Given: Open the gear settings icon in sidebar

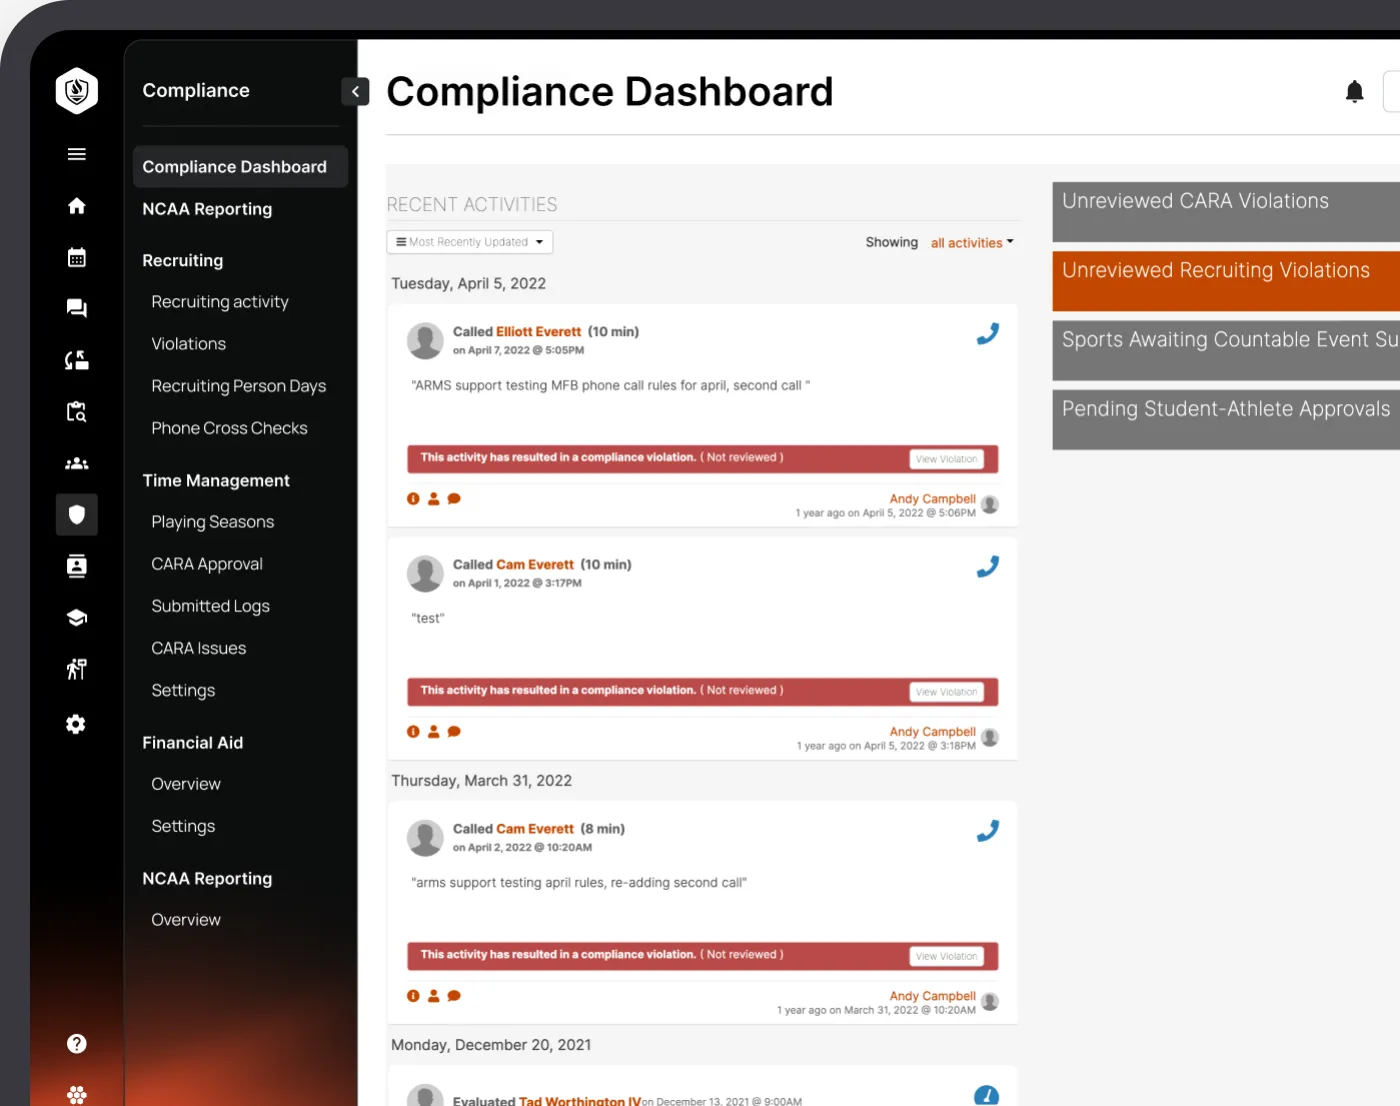Looking at the screenshot, I should coord(76,724).
